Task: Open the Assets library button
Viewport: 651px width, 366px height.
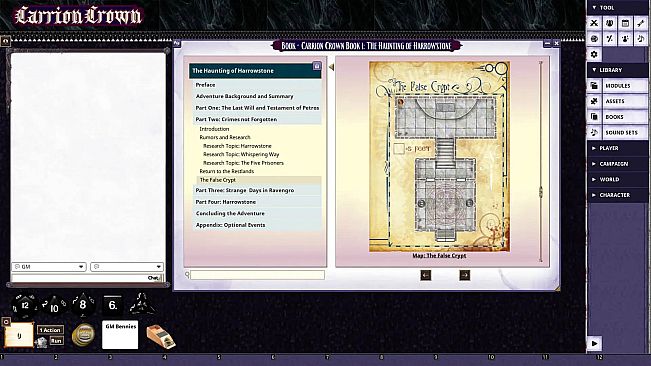Action: pyautogui.click(x=624, y=101)
